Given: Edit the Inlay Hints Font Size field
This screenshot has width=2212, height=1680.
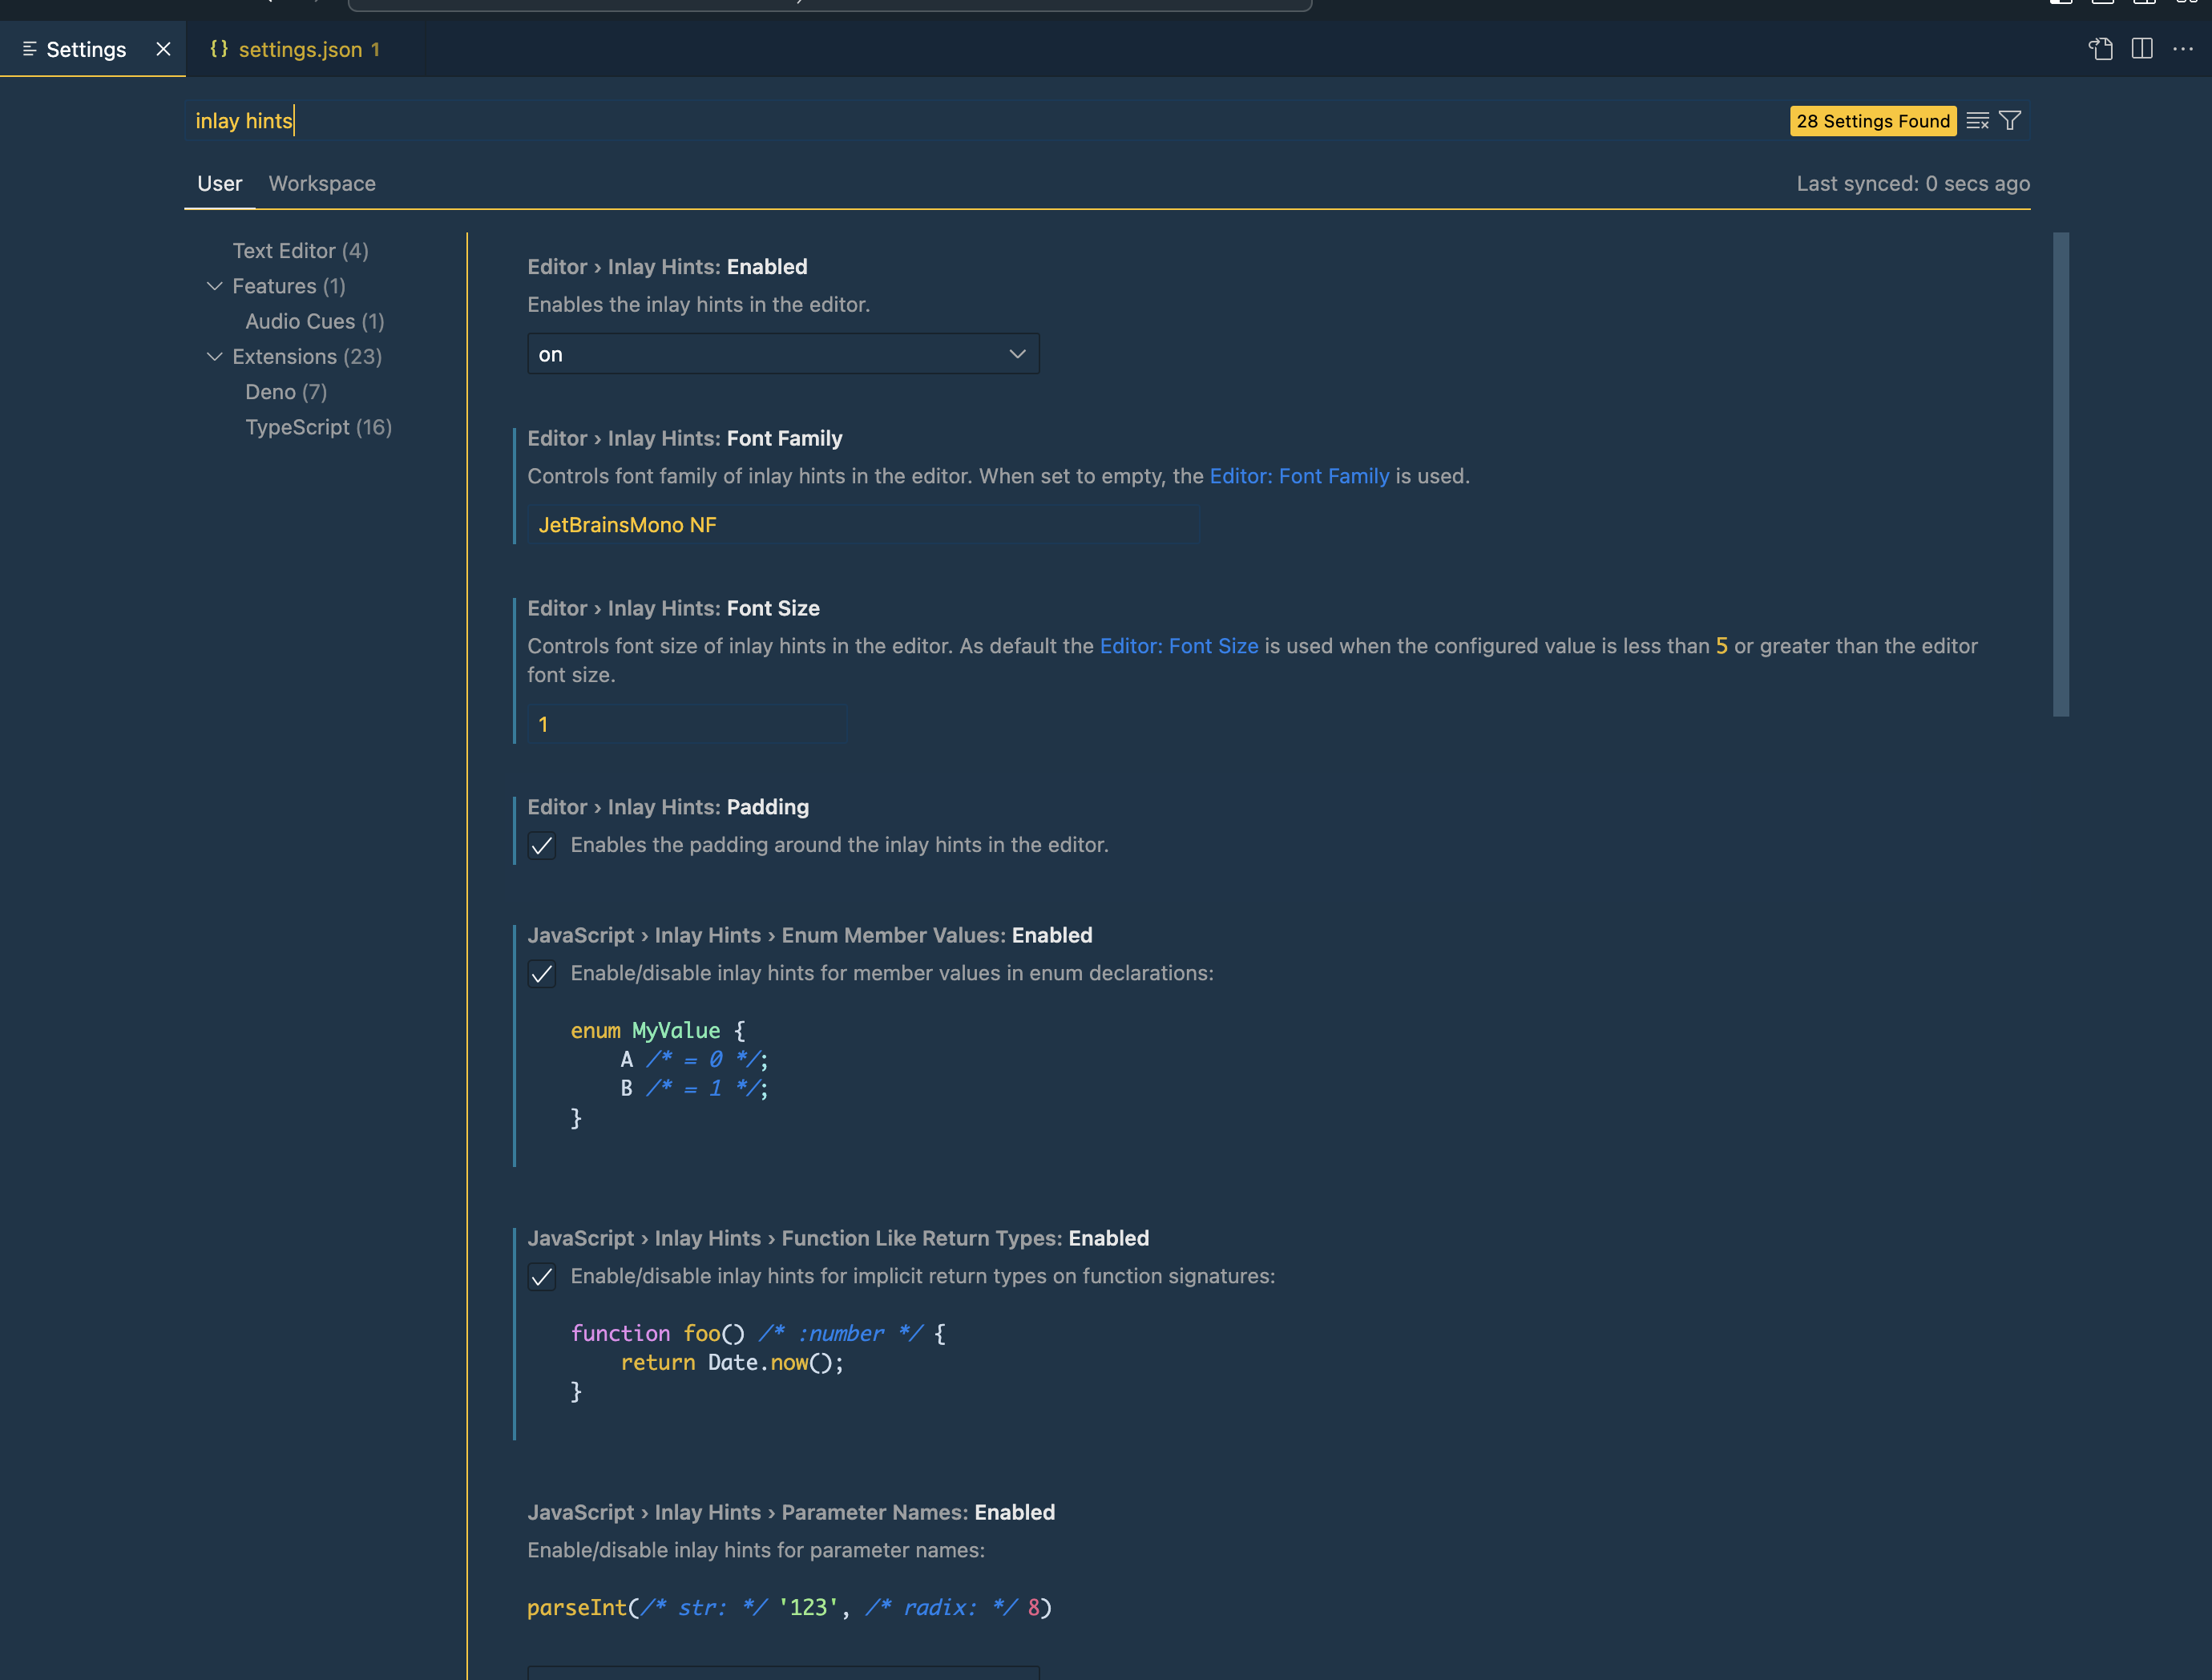Looking at the screenshot, I should click(687, 724).
